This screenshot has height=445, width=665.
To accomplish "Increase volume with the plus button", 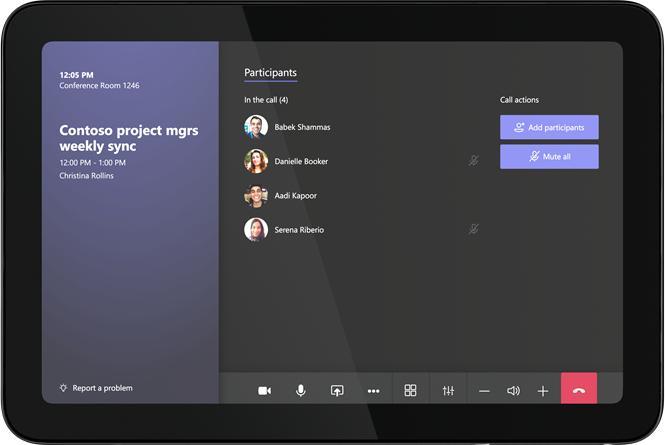I will [x=543, y=391].
